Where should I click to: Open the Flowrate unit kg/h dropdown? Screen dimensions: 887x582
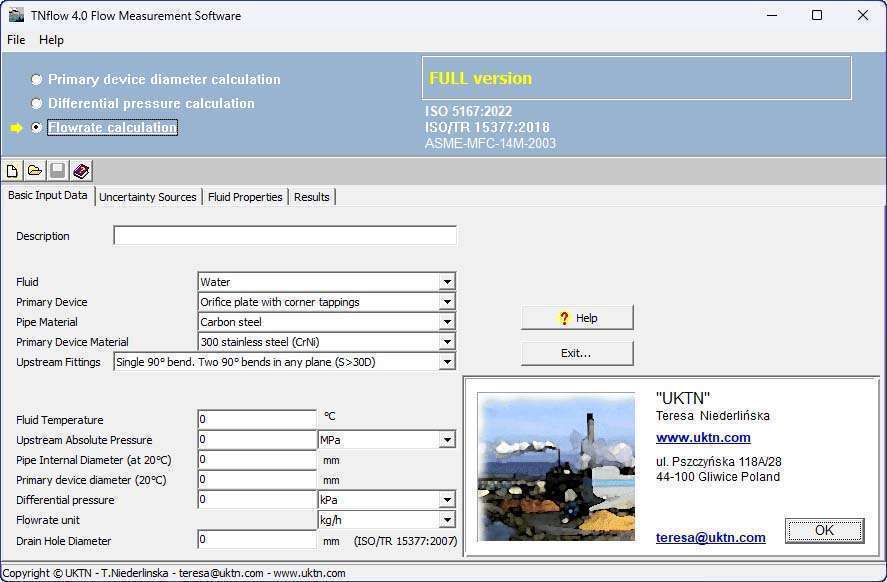[x=447, y=520]
